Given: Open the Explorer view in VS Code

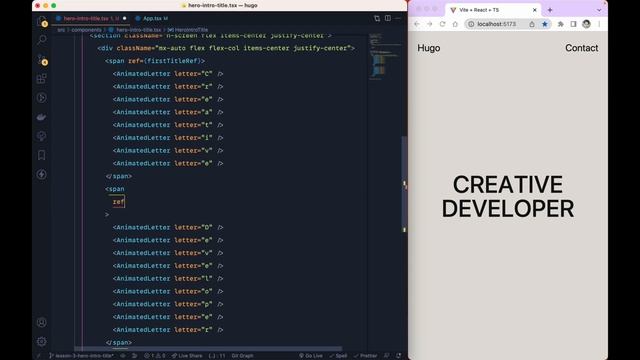Looking at the screenshot, I should (42, 21).
